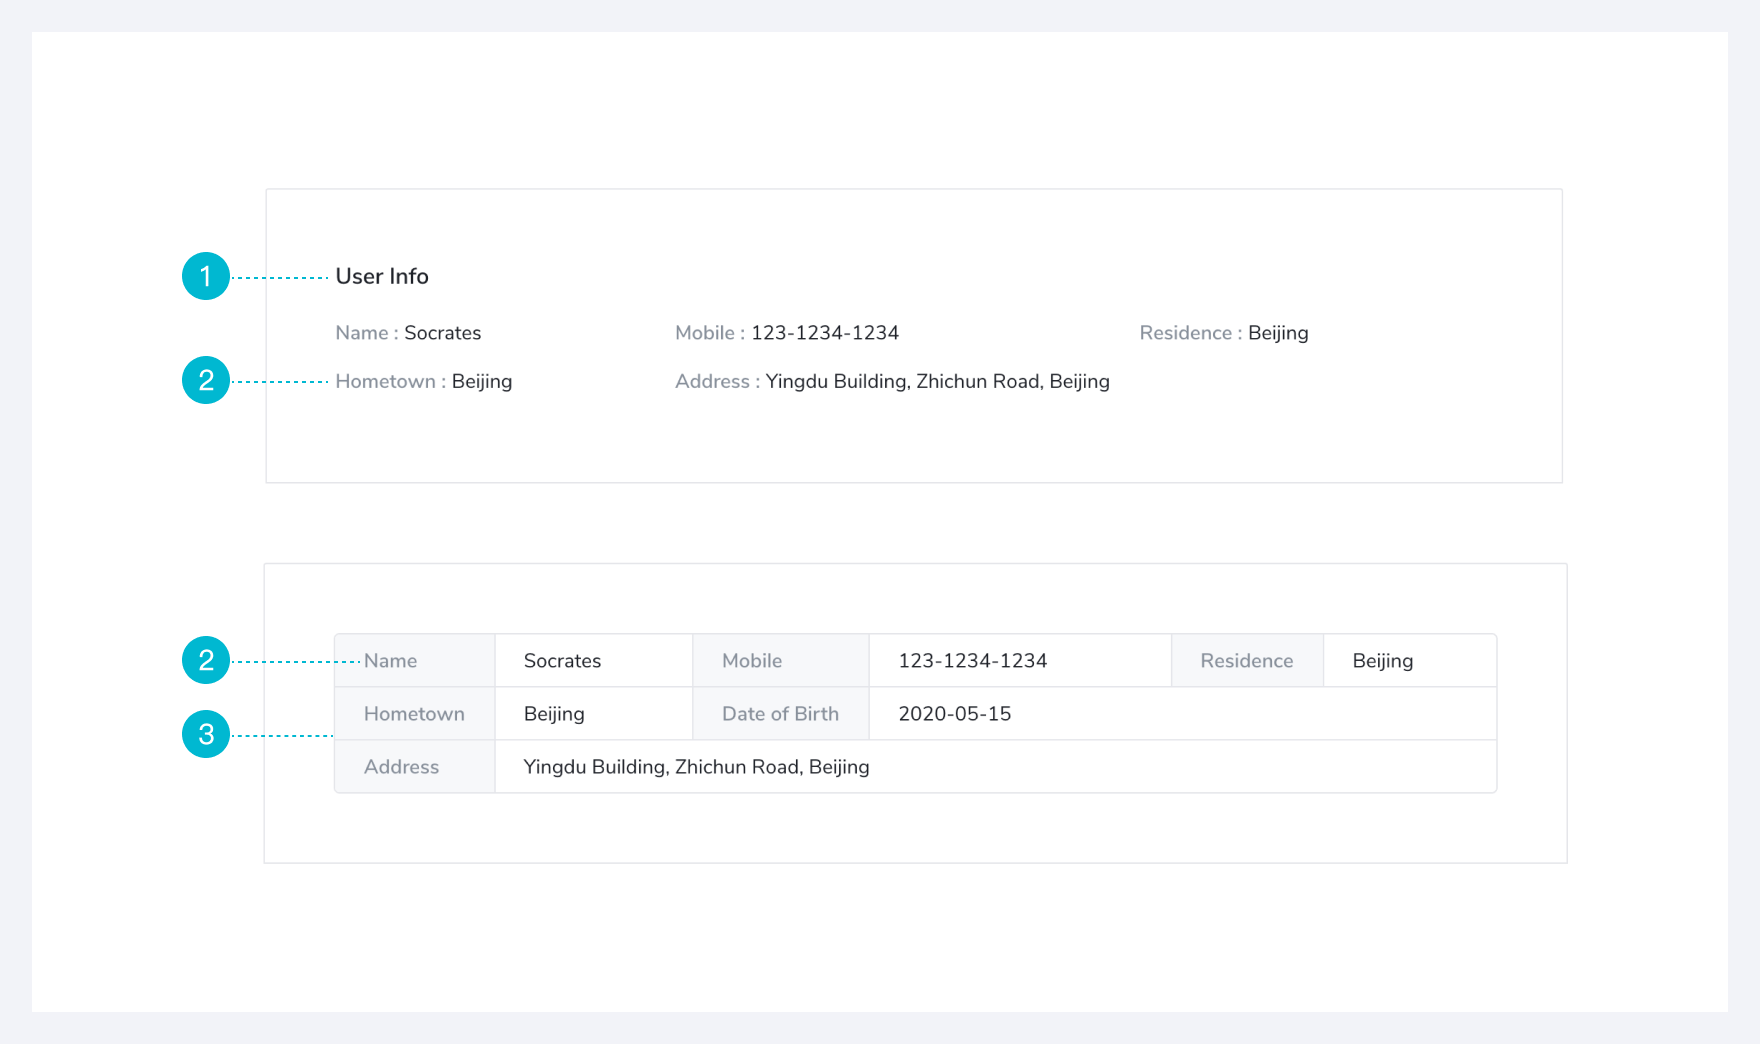Click marker 2 pointing to the table's Name row
1760x1044 pixels.
click(x=206, y=660)
